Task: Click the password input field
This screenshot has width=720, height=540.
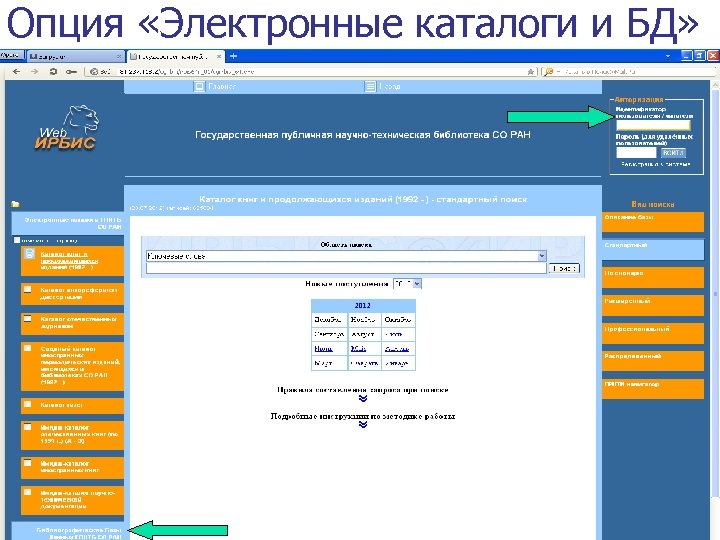Action: coord(636,152)
